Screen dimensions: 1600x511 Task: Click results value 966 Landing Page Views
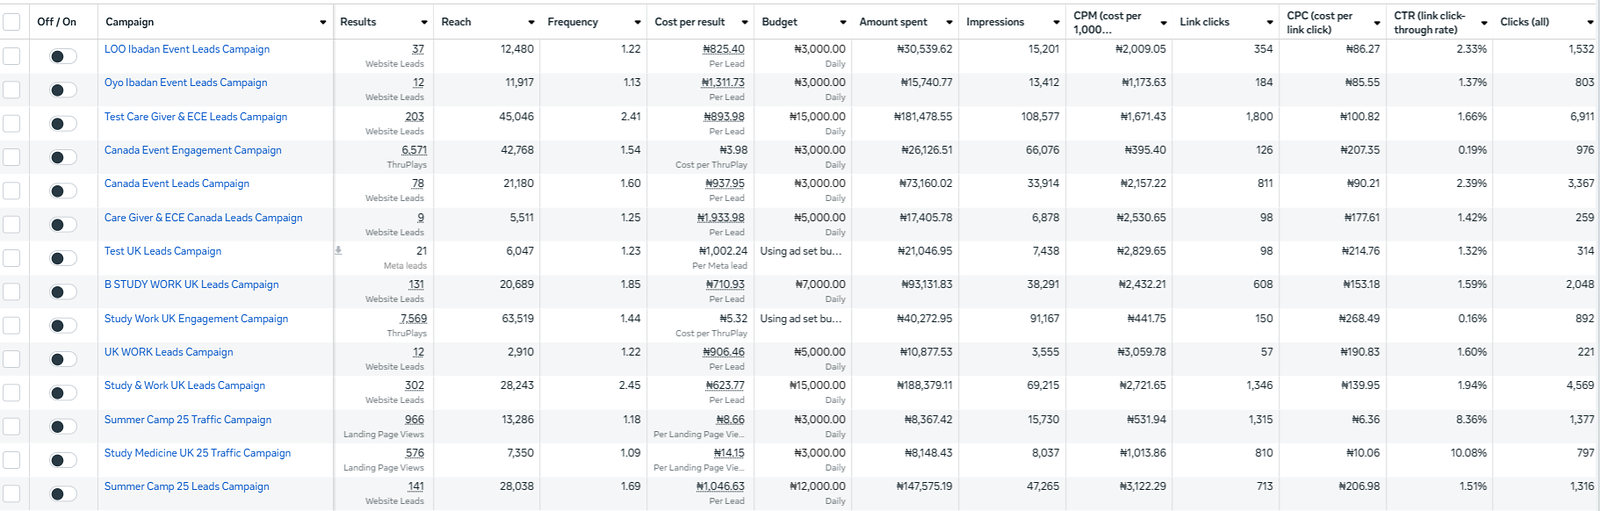415,420
